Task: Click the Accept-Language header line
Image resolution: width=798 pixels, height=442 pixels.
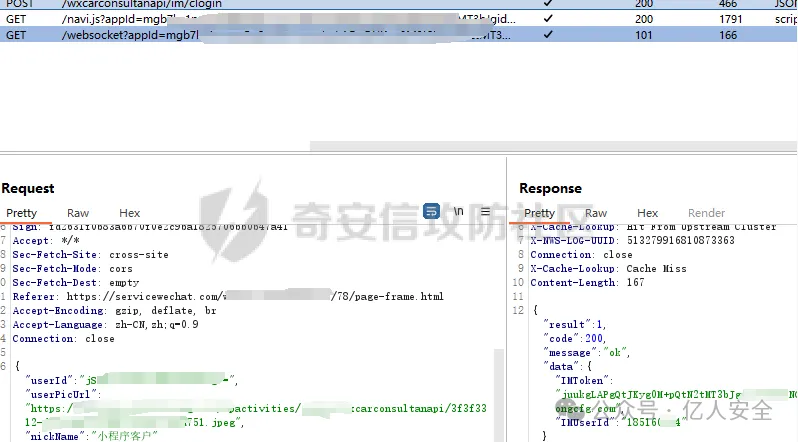Action: (105, 324)
